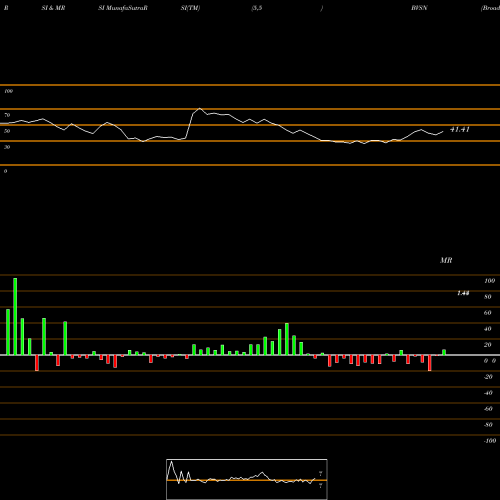Viewport: 500px width, 500px height.
Task: Click the mini overview chart thumbnail
Action: tap(247, 479)
